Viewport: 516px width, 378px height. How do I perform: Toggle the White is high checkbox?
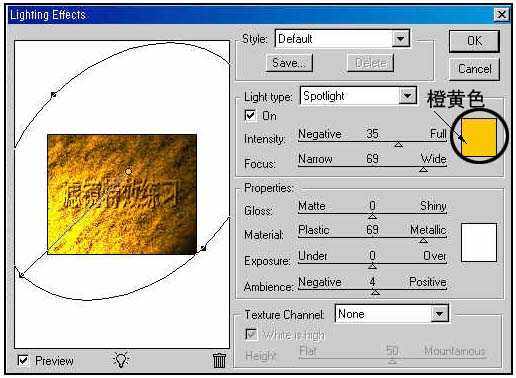pyautogui.click(x=251, y=334)
